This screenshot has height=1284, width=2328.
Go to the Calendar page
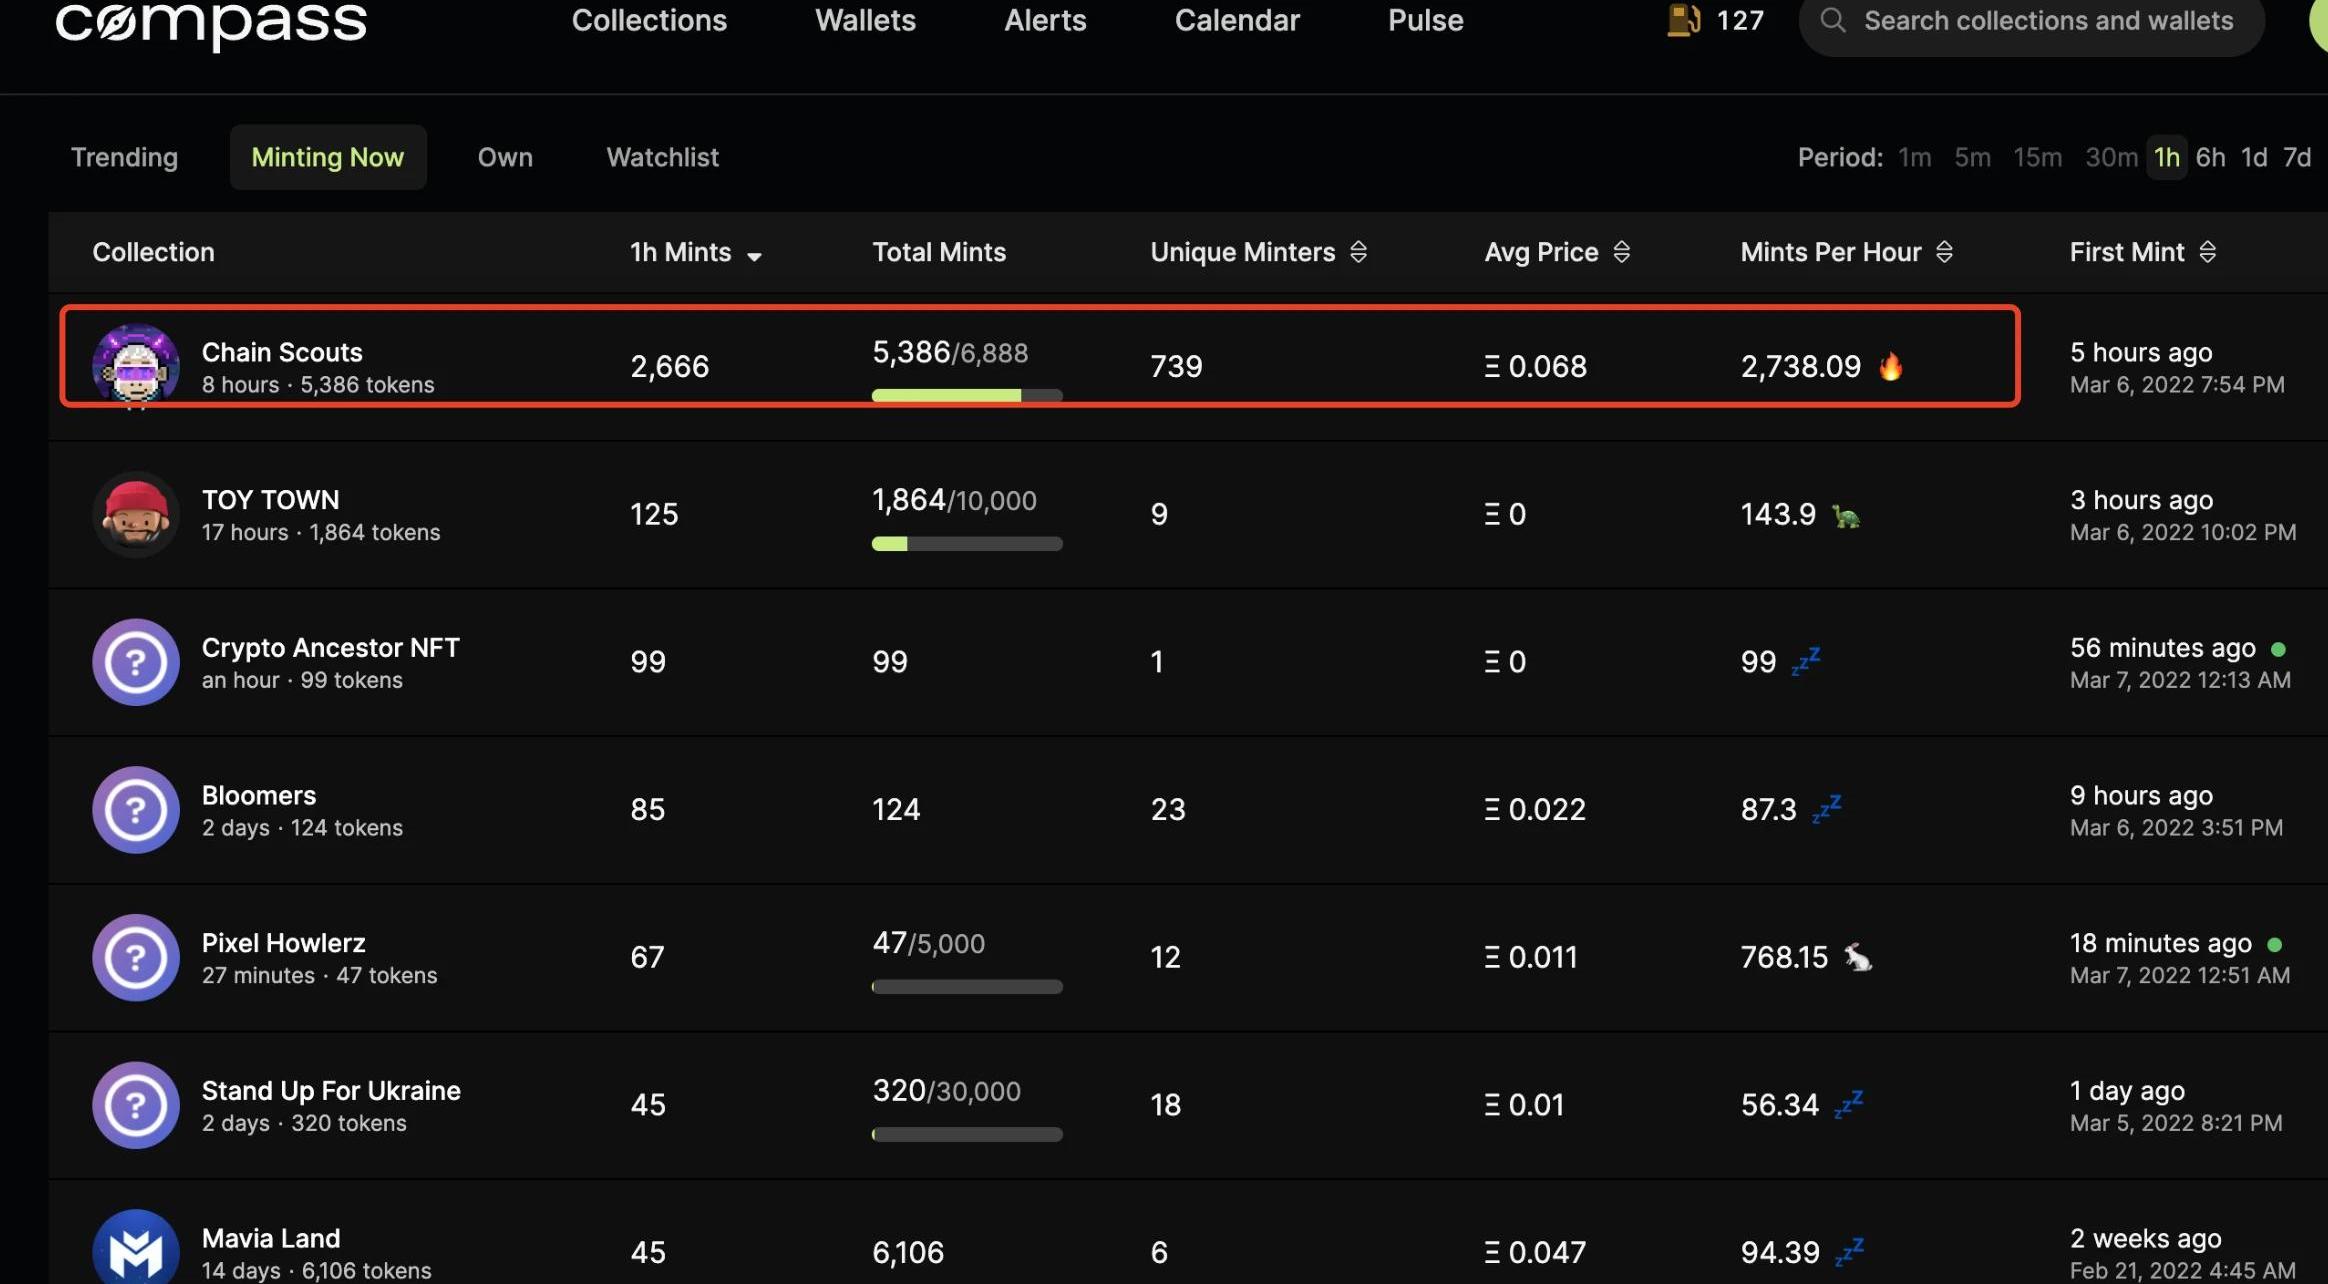point(1237,20)
